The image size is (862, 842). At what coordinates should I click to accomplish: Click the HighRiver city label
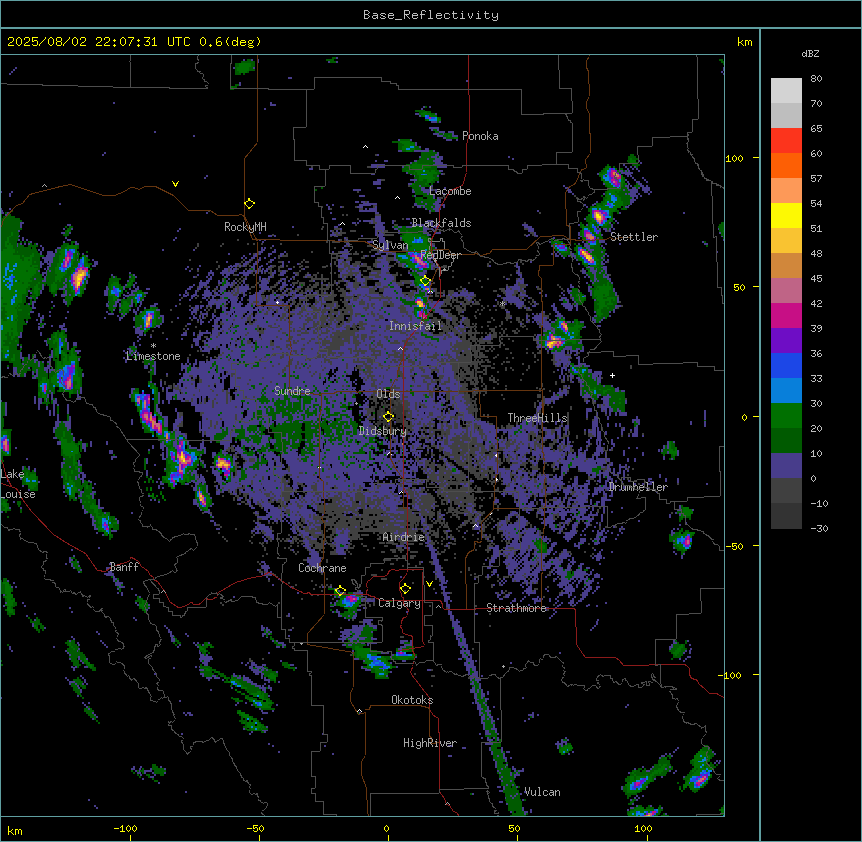pos(430,743)
